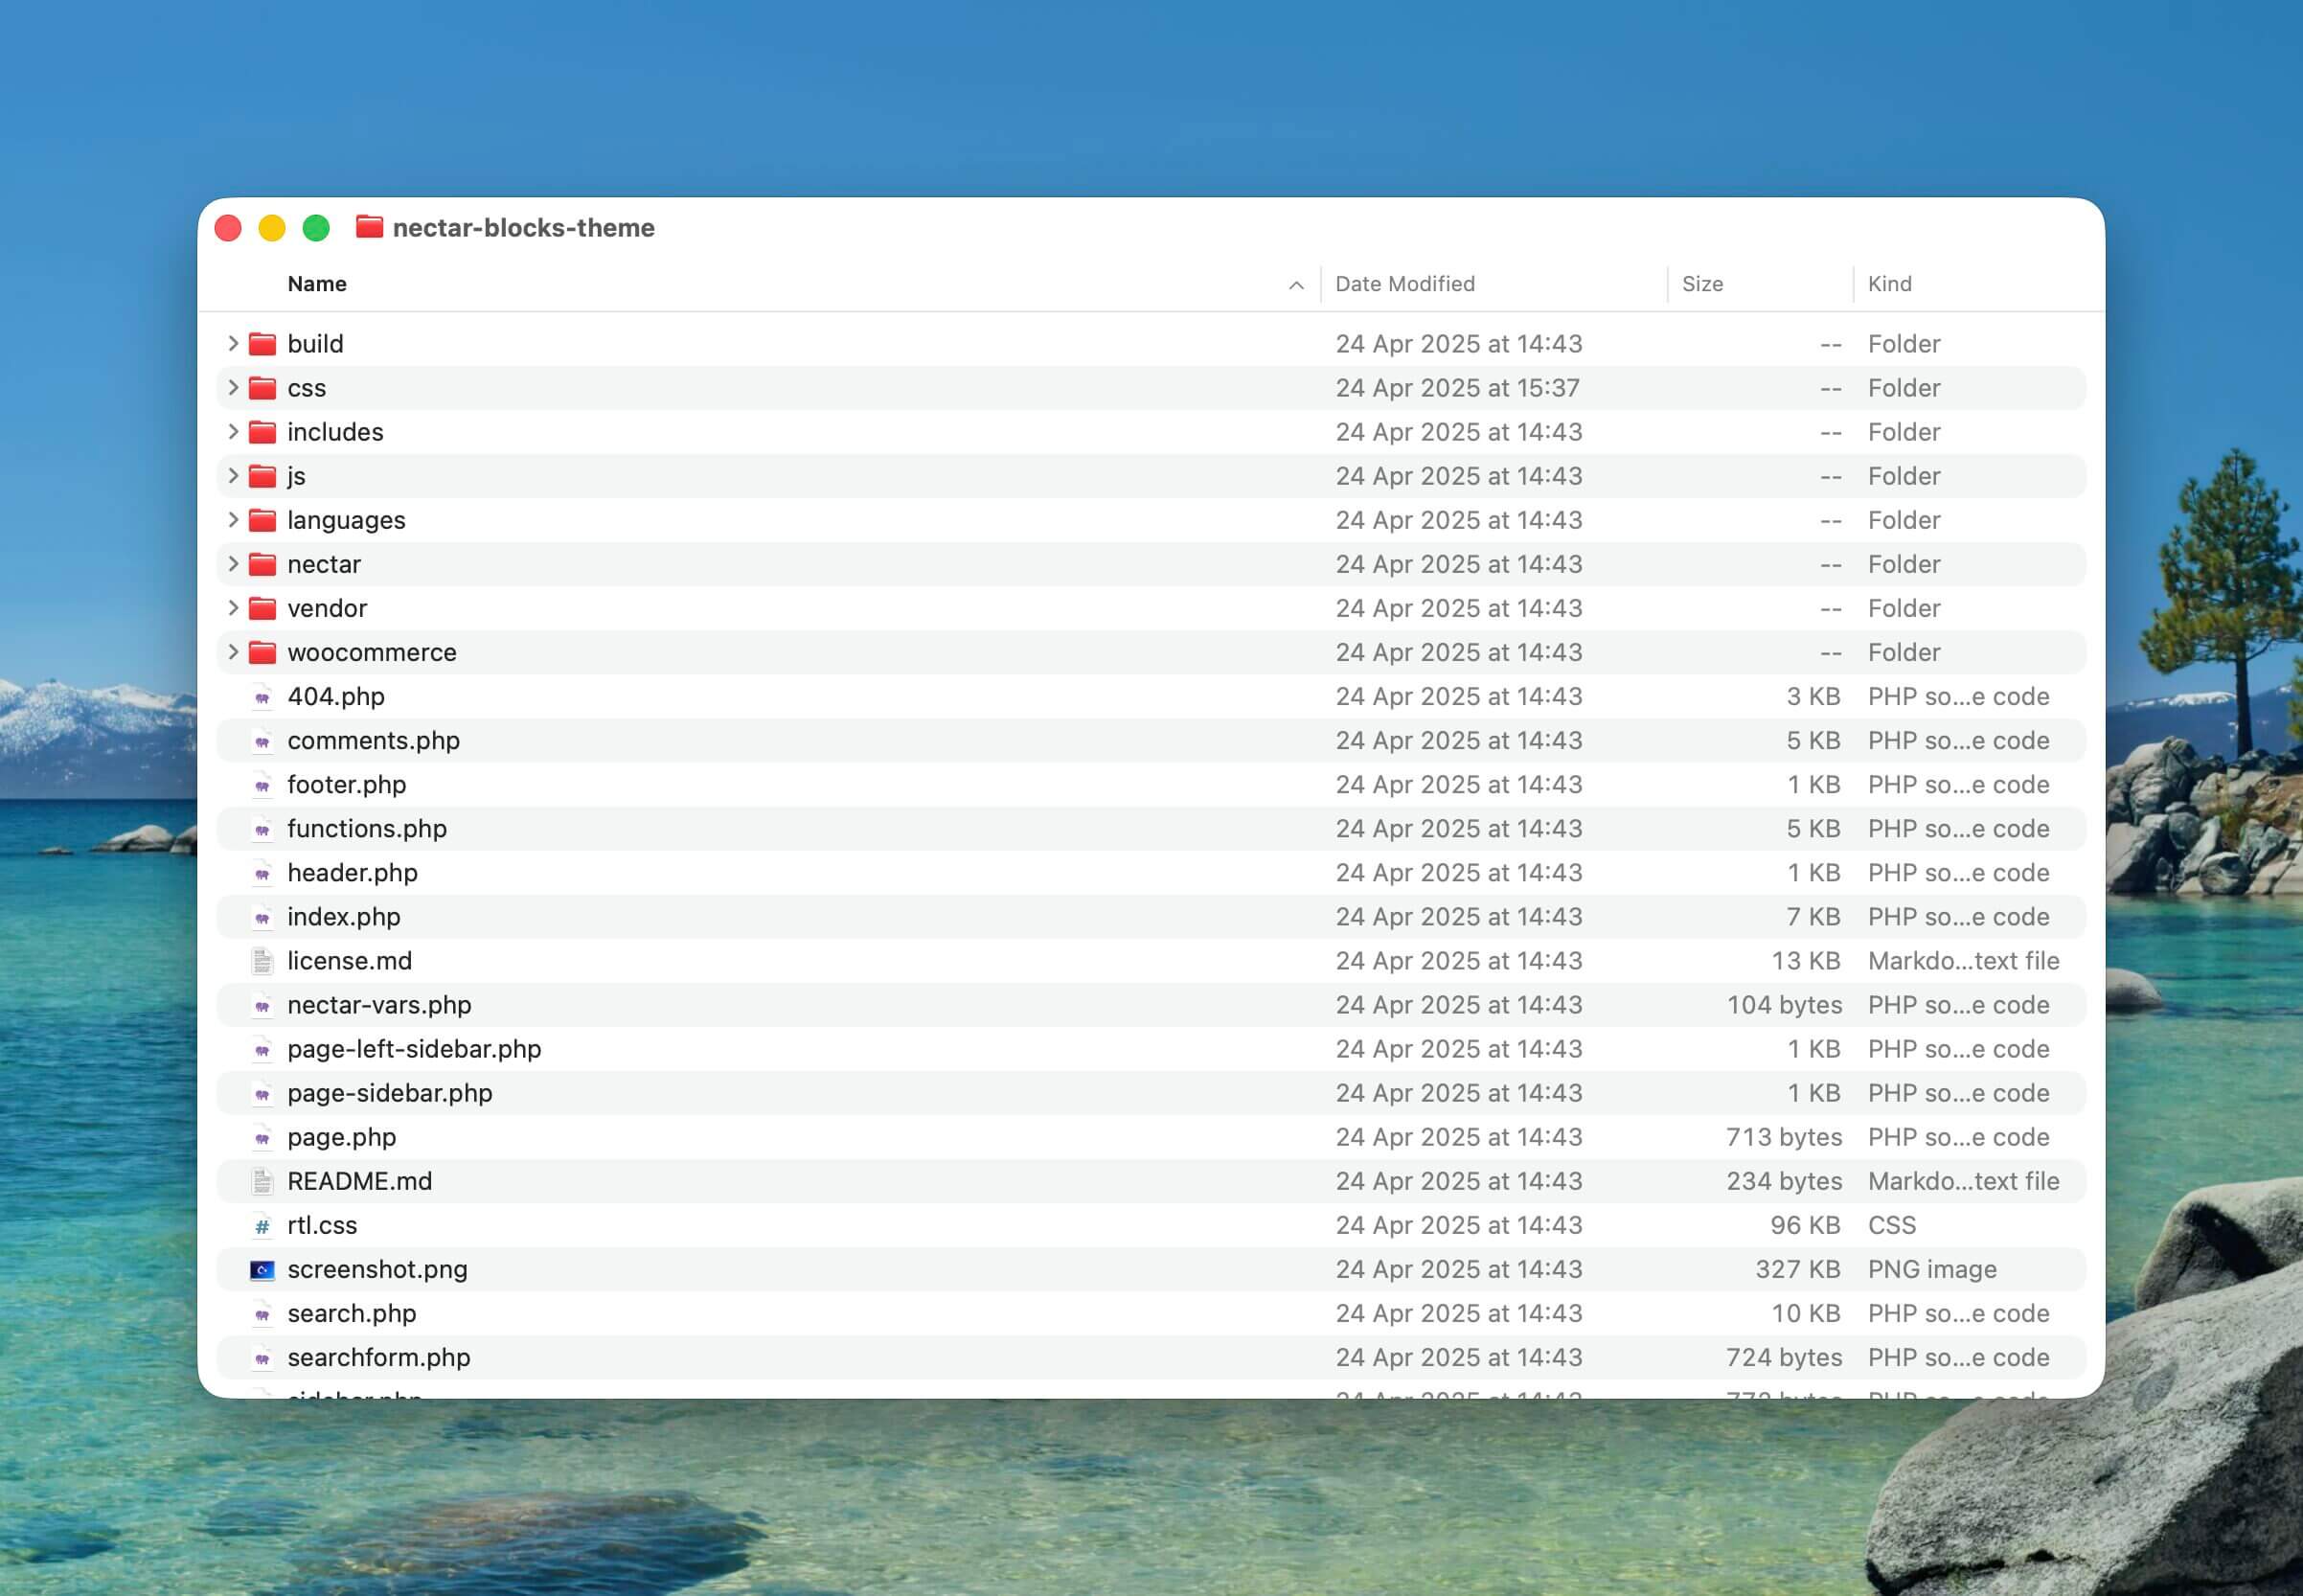This screenshot has width=2303, height=1596.
Task: Expand the includes folder chevron
Action: [232, 432]
